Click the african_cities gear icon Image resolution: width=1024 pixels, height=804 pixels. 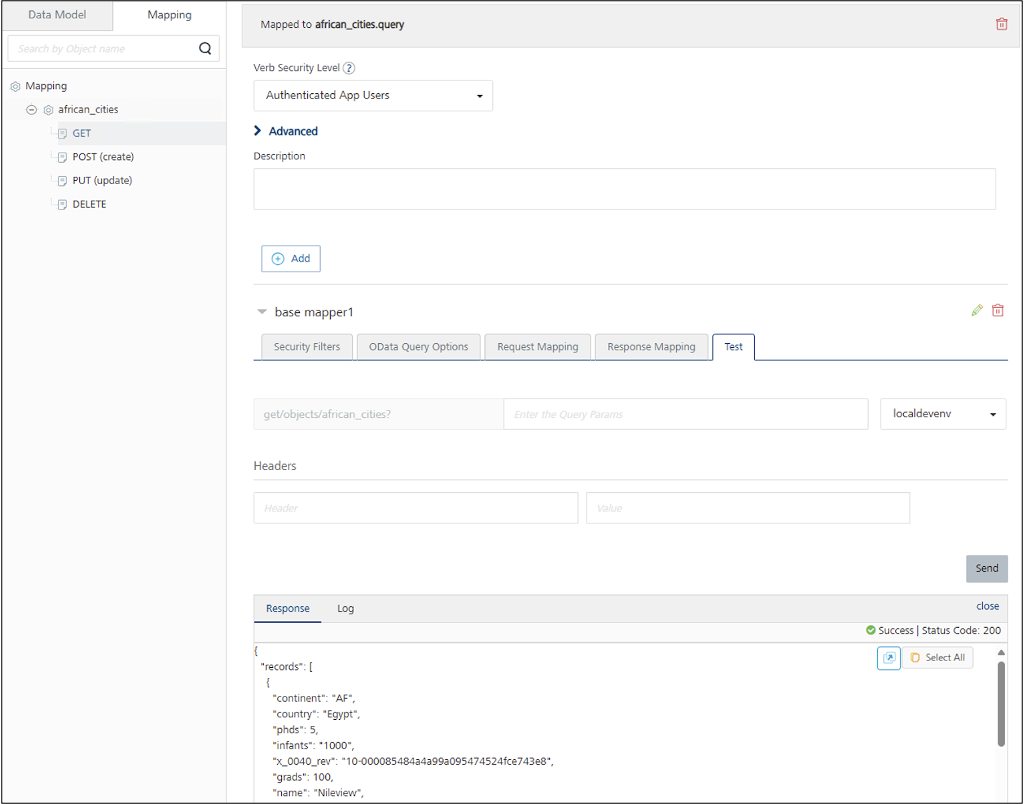coord(48,110)
